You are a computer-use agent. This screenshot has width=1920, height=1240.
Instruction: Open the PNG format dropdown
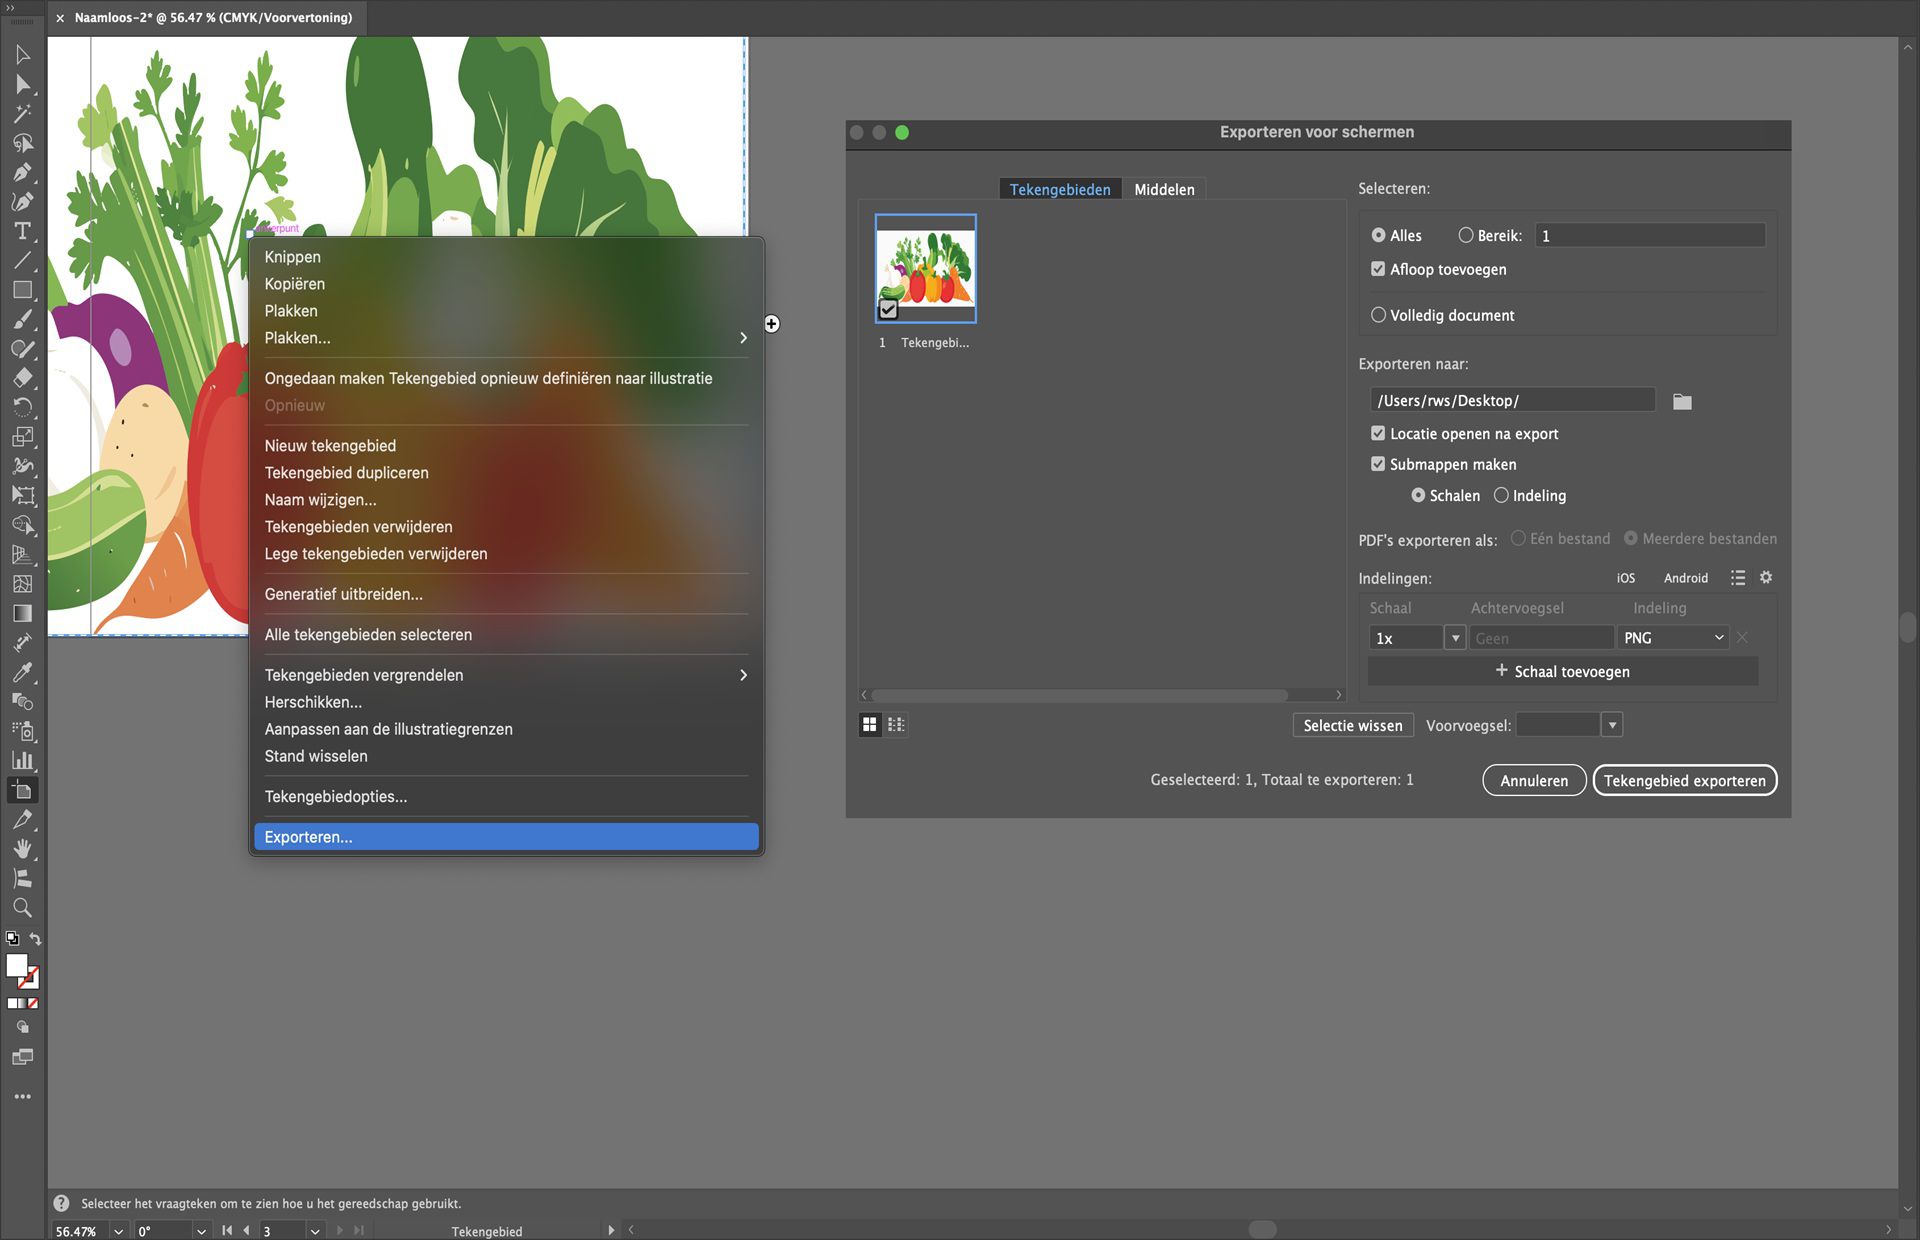pyautogui.click(x=1673, y=638)
